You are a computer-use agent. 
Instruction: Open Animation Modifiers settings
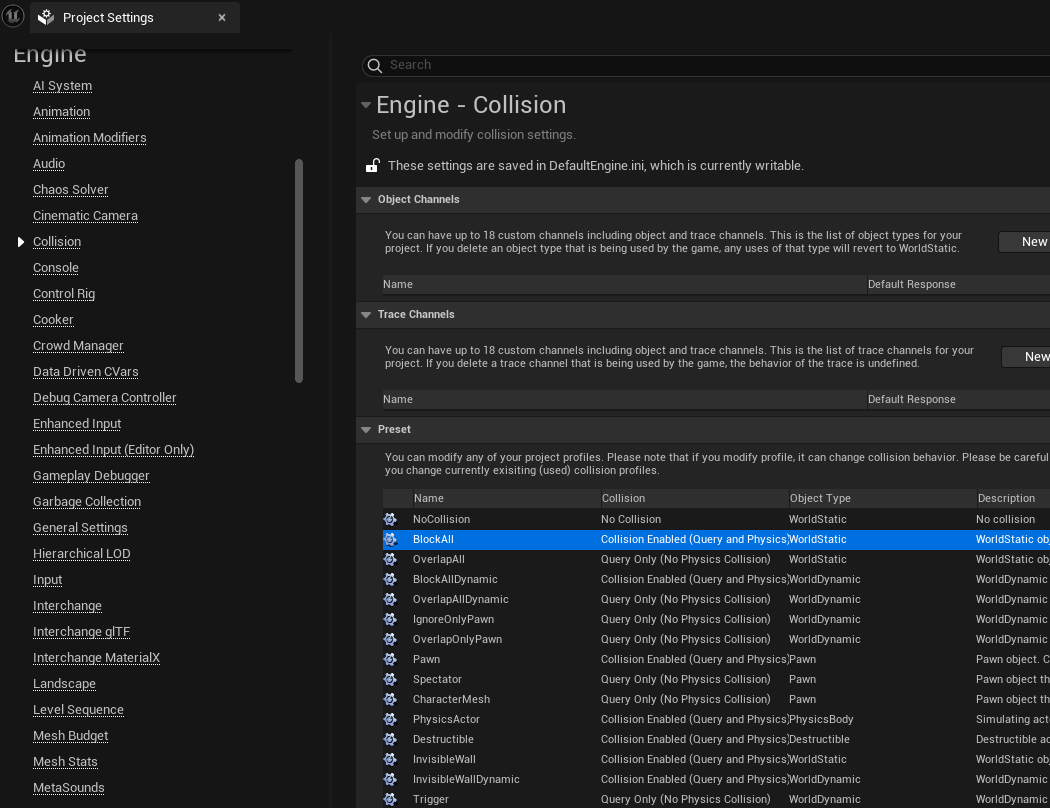click(90, 138)
